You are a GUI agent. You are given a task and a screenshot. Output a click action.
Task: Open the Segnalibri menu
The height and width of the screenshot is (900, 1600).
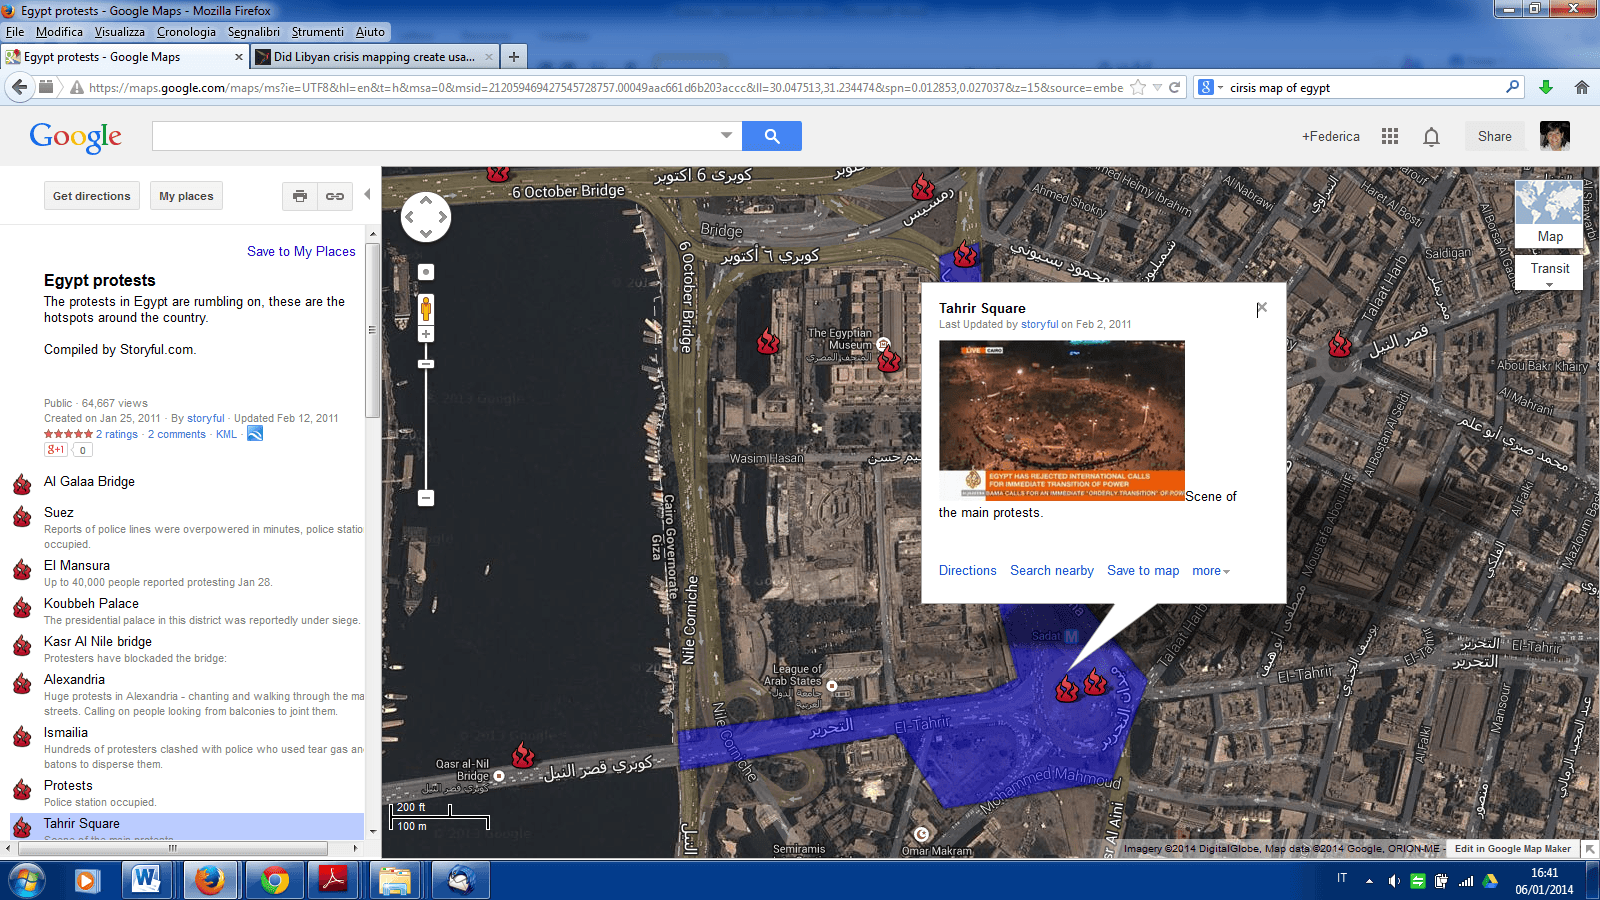(x=254, y=32)
